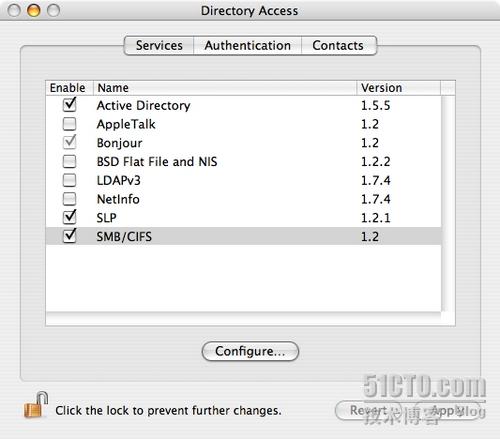Image resolution: width=500 pixels, height=439 pixels.
Task: Go to the Contacts tab
Action: point(339,45)
